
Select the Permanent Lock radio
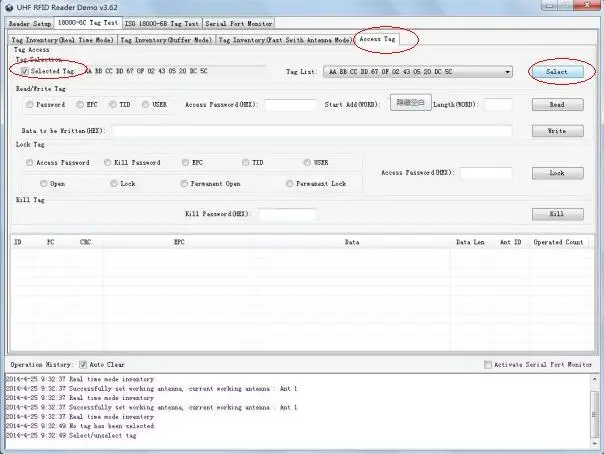tap(290, 184)
